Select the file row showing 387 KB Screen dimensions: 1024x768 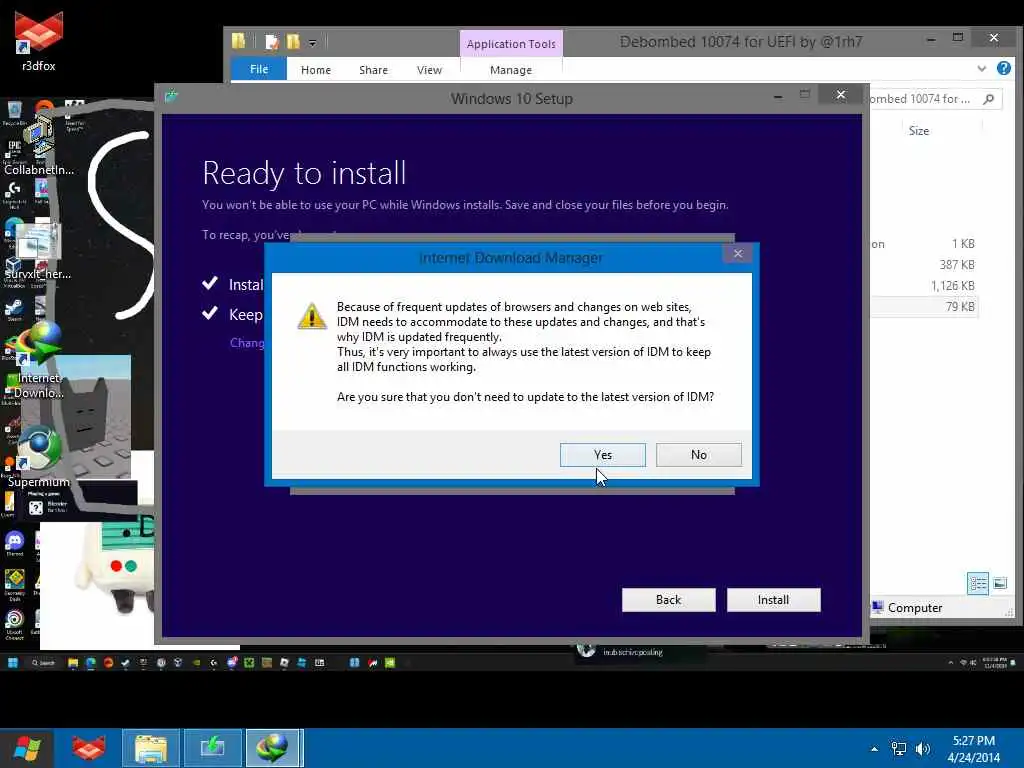pos(923,264)
